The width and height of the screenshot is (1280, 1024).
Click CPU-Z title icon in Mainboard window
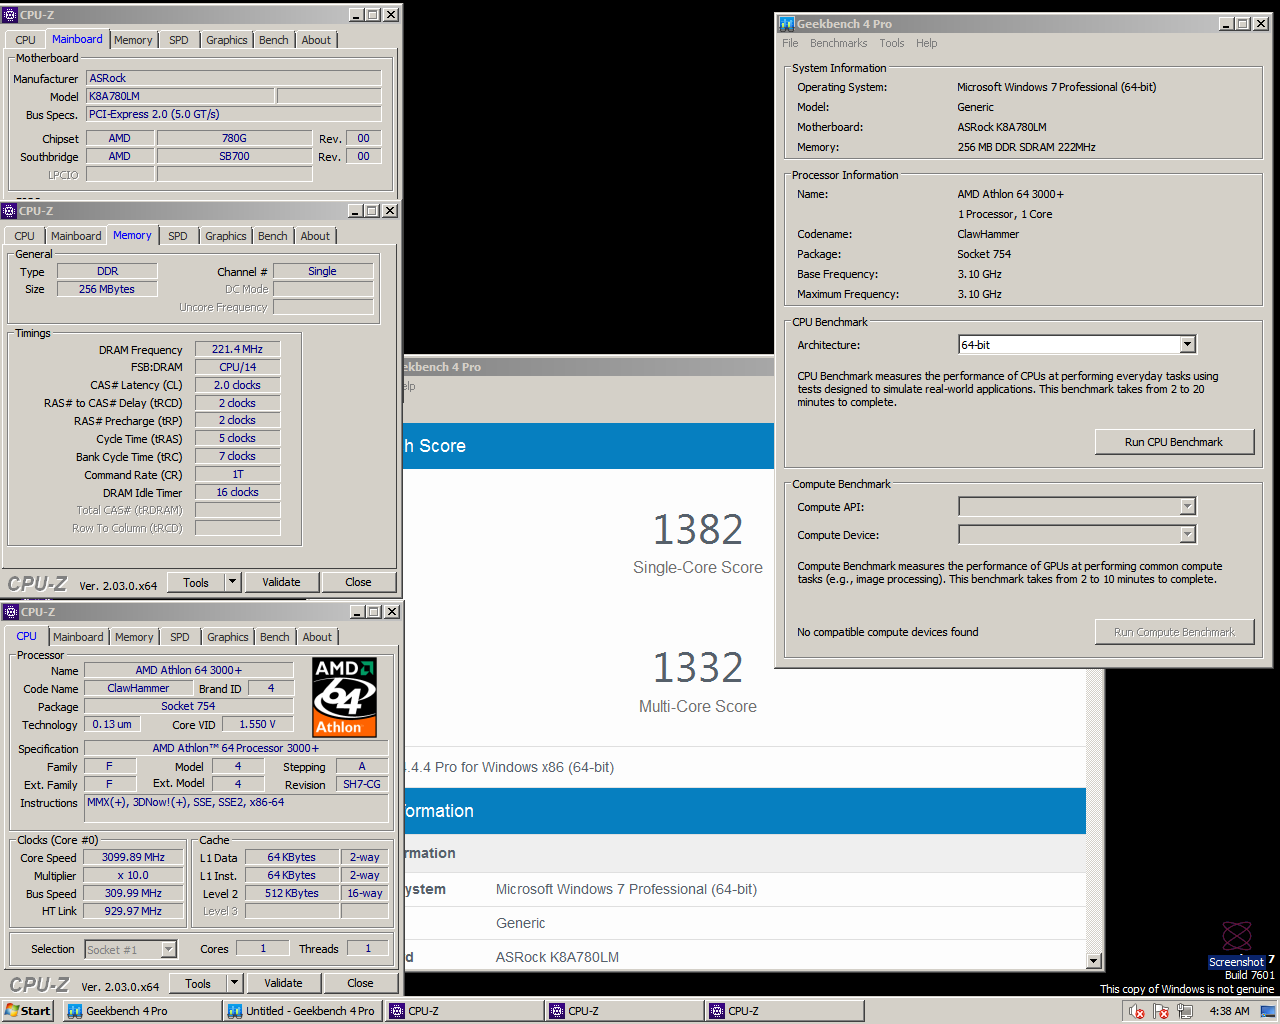click(x=10, y=15)
